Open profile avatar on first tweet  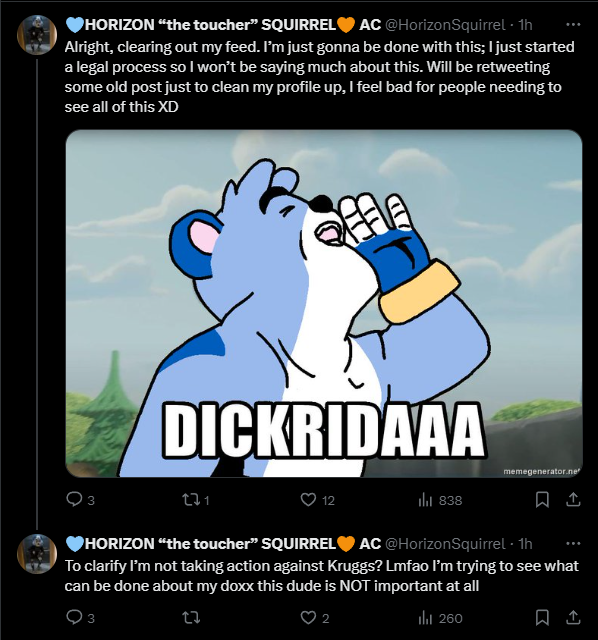tap(37, 35)
